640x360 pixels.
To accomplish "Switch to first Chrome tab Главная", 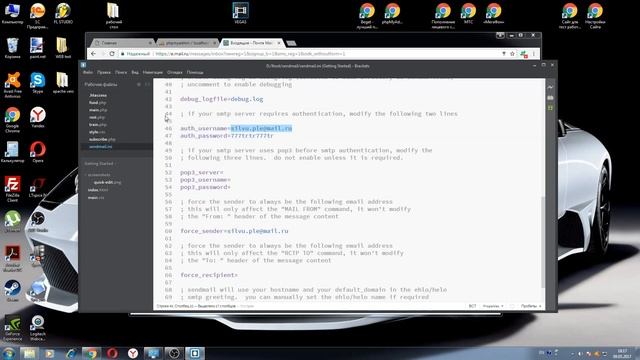I will tap(122, 43).
